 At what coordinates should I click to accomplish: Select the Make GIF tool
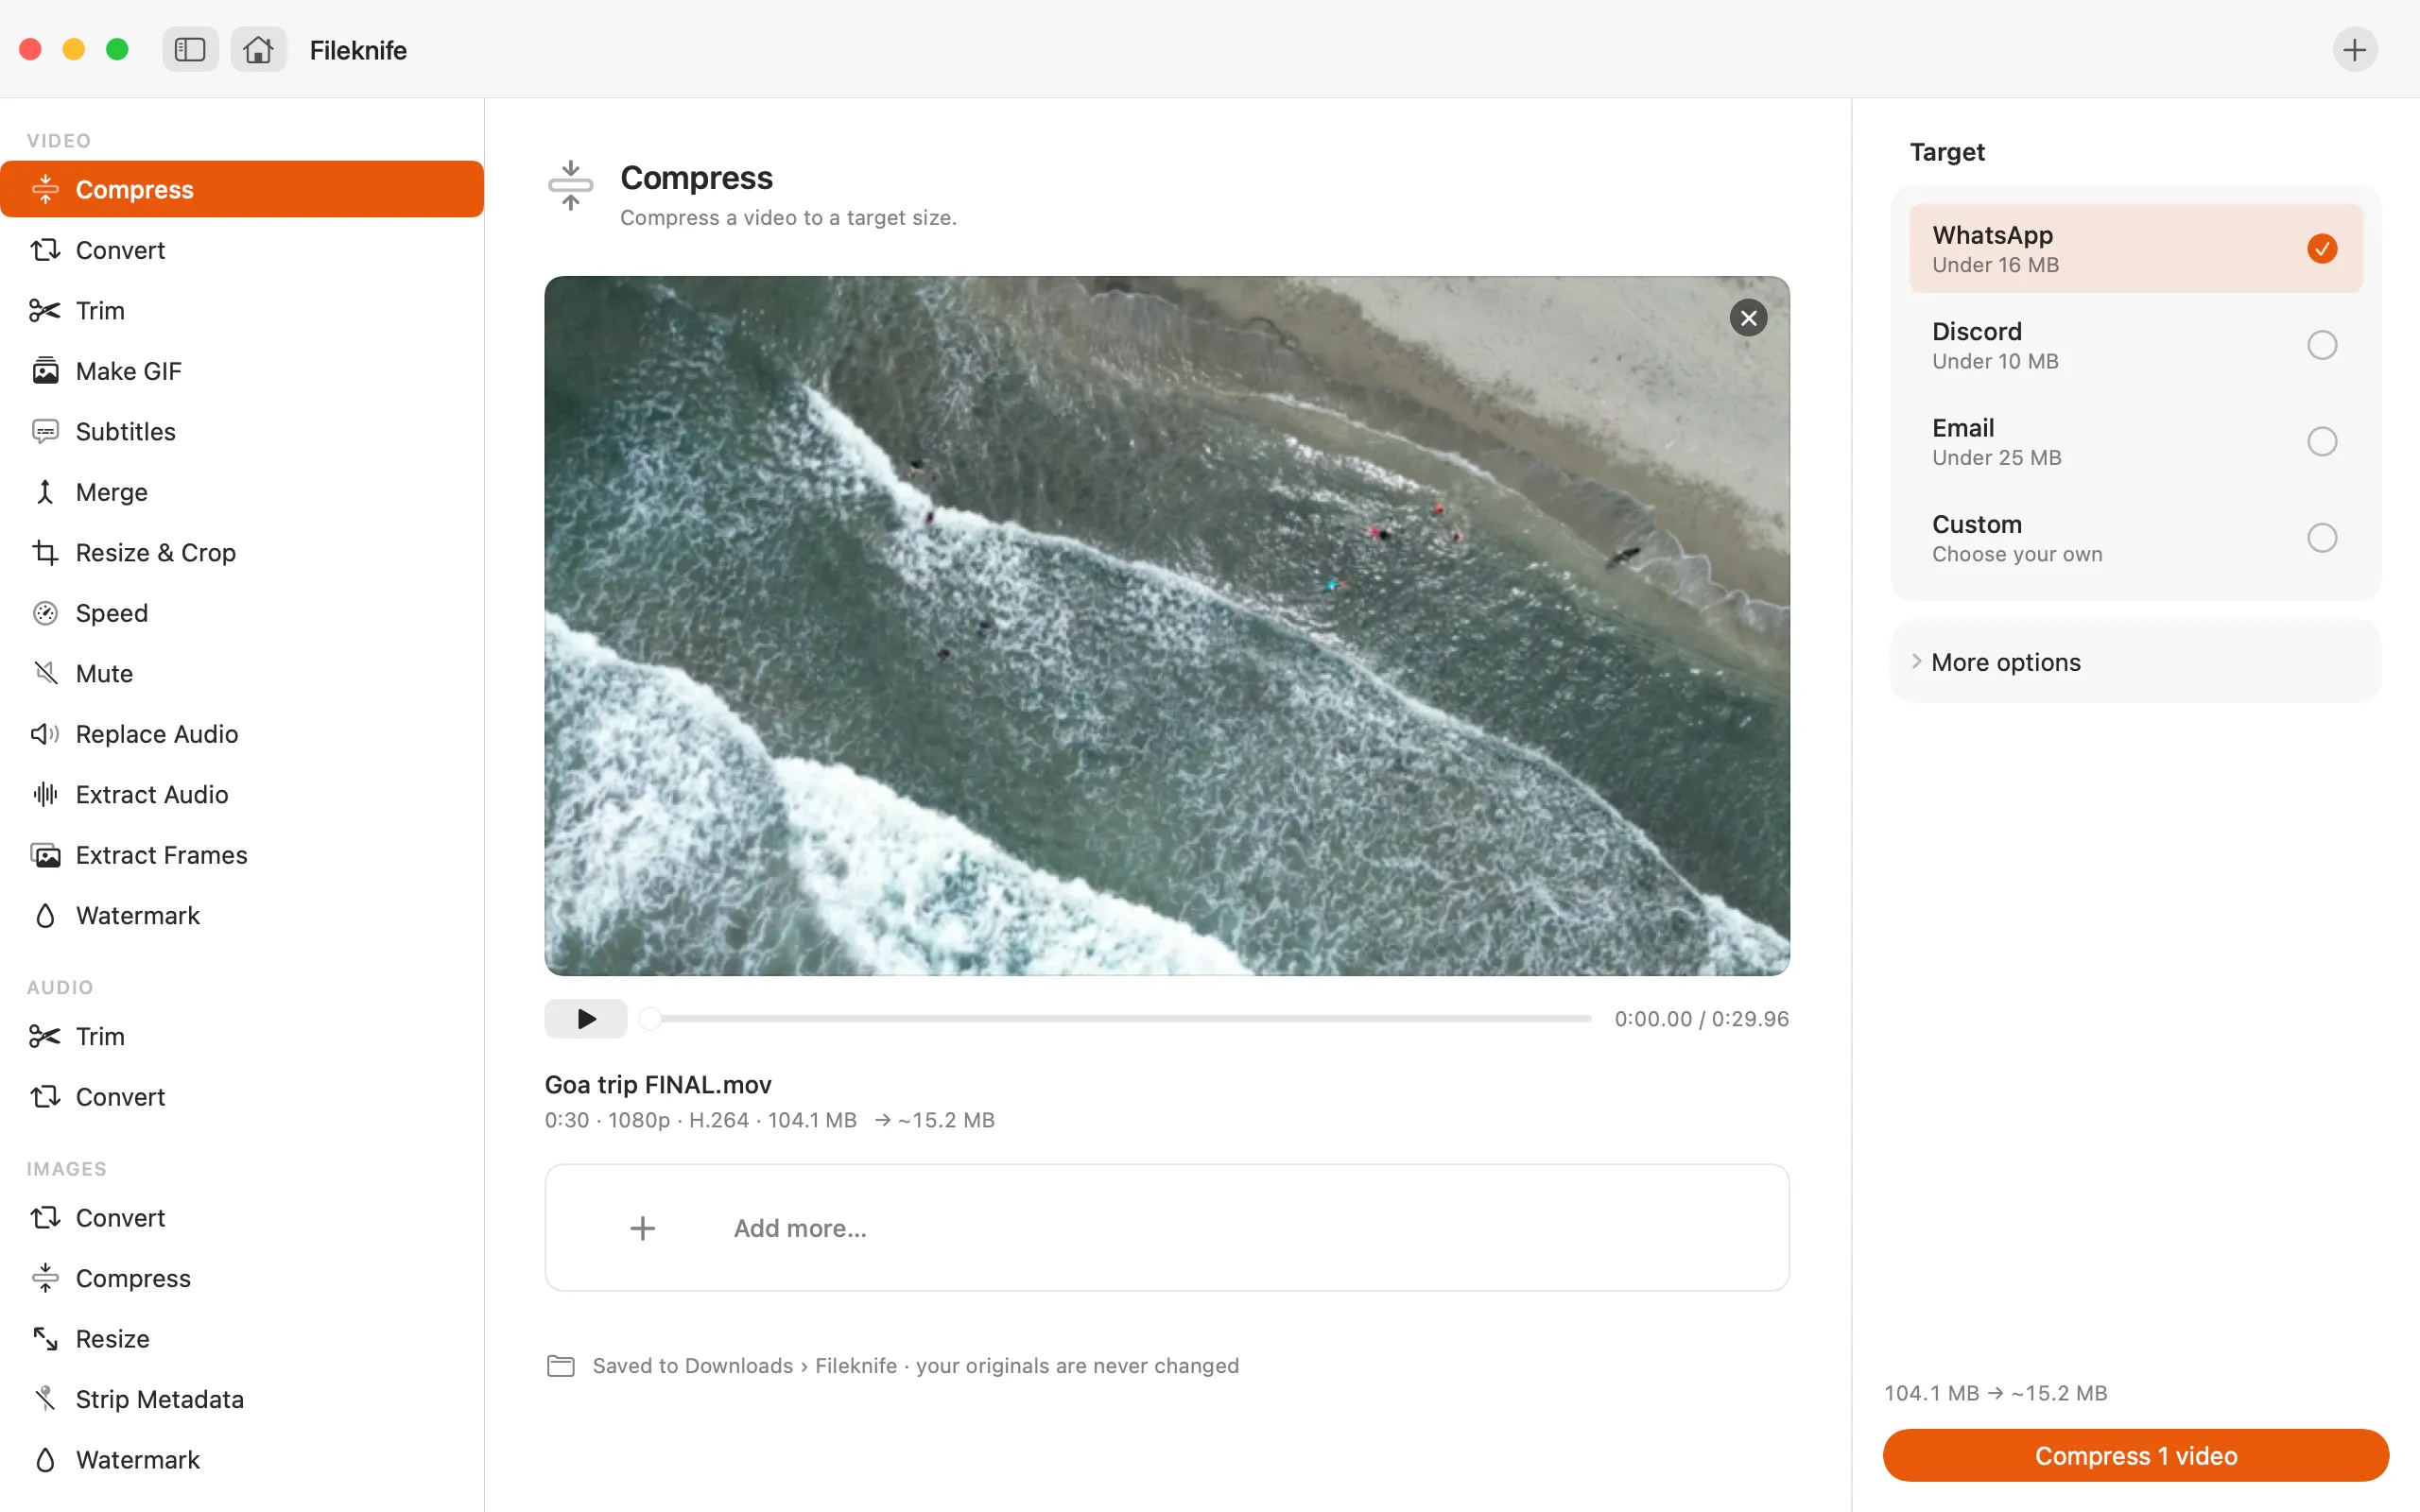click(242, 371)
